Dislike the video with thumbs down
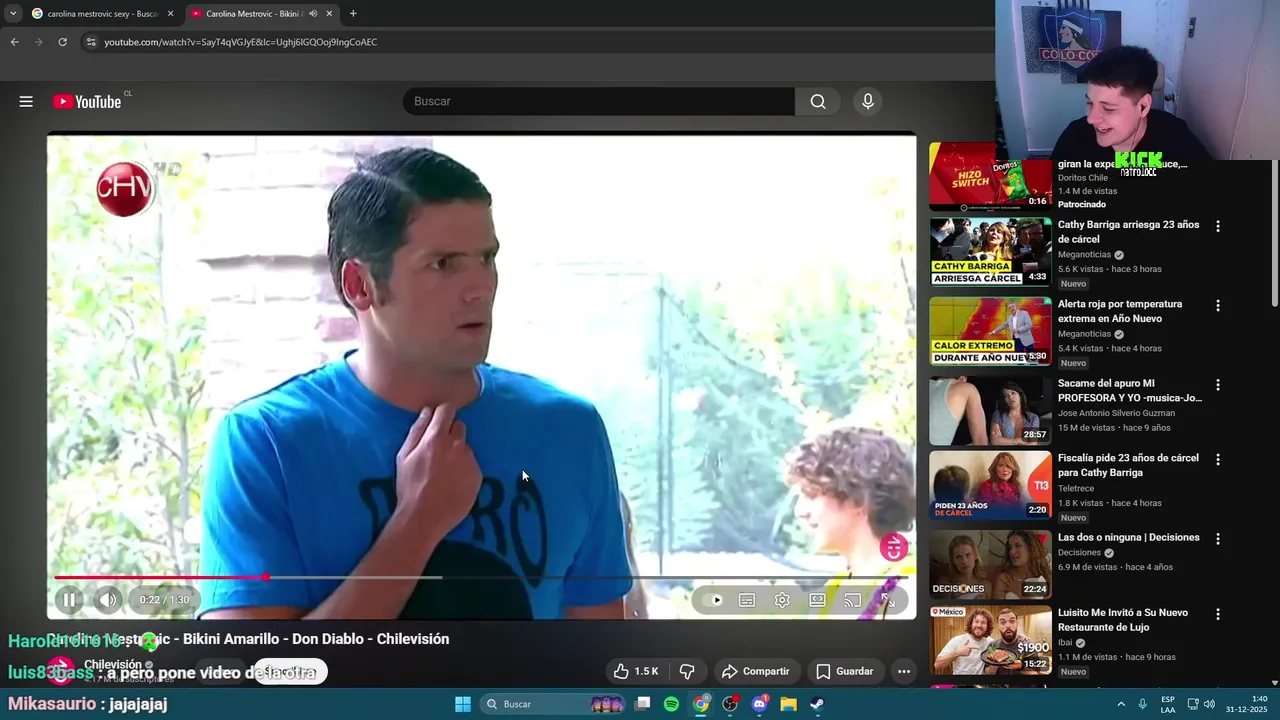The height and width of the screenshot is (720, 1280). pyautogui.click(x=687, y=671)
